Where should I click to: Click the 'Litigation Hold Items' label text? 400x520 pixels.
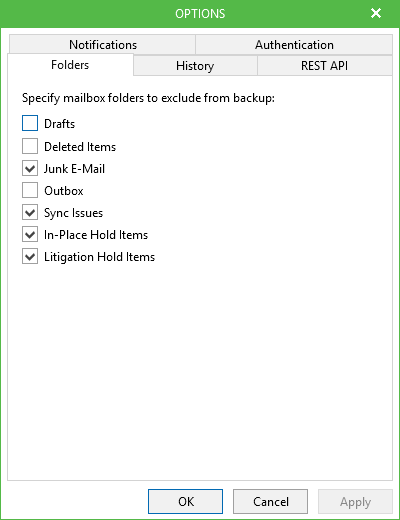pos(99,257)
